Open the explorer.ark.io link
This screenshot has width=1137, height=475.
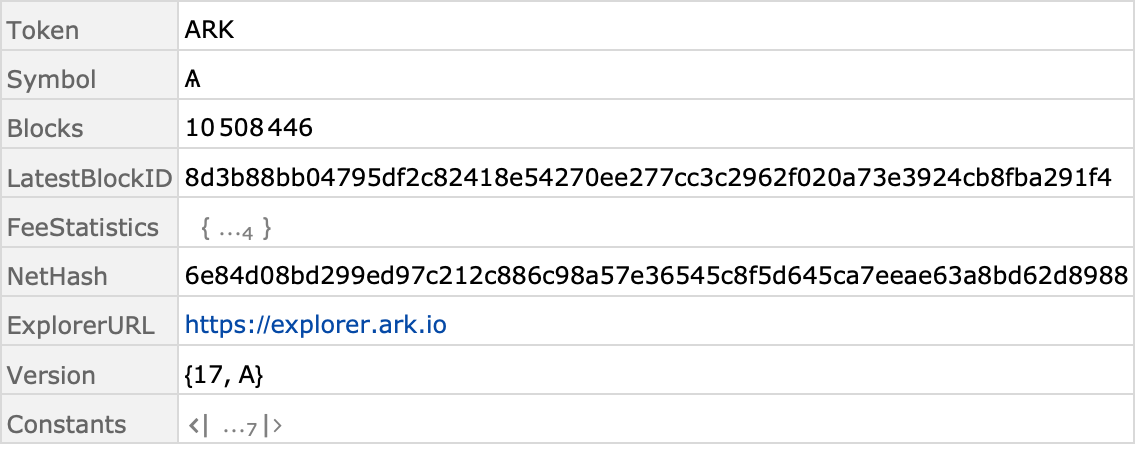(x=315, y=325)
